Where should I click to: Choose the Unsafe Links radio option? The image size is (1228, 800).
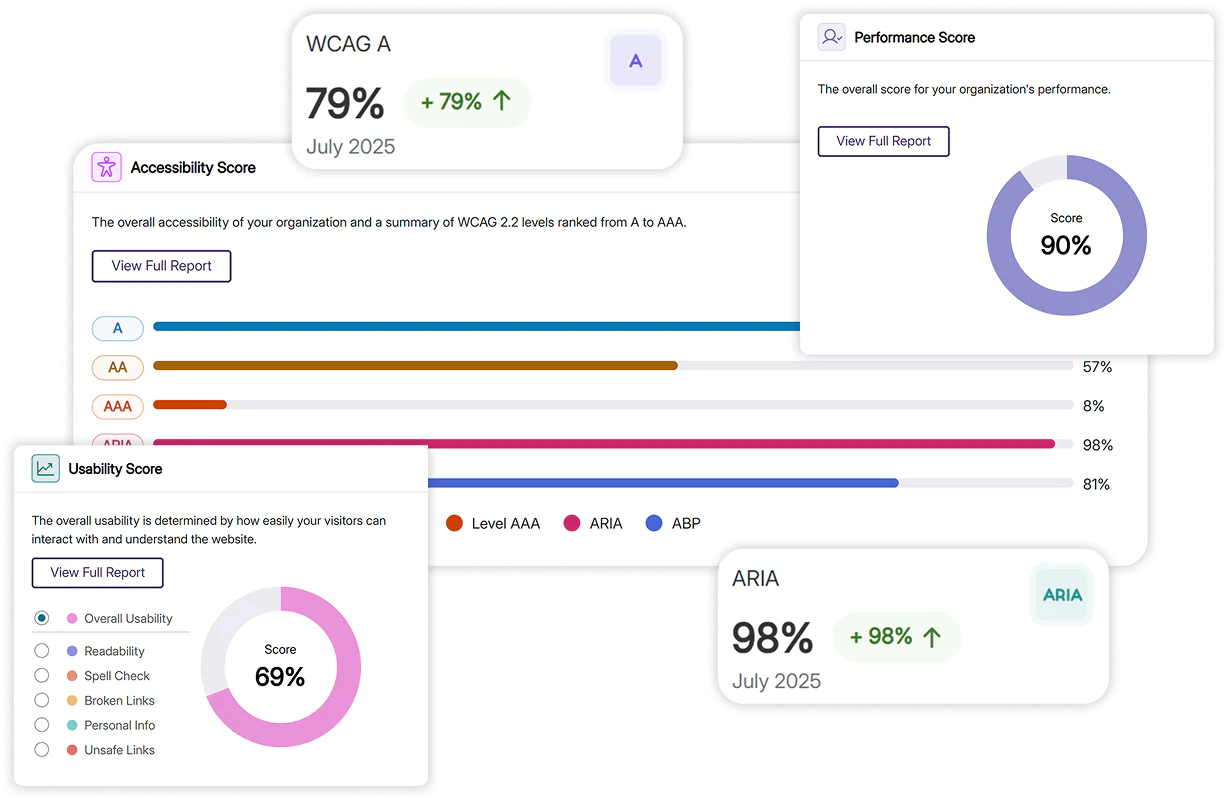coord(42,749)
